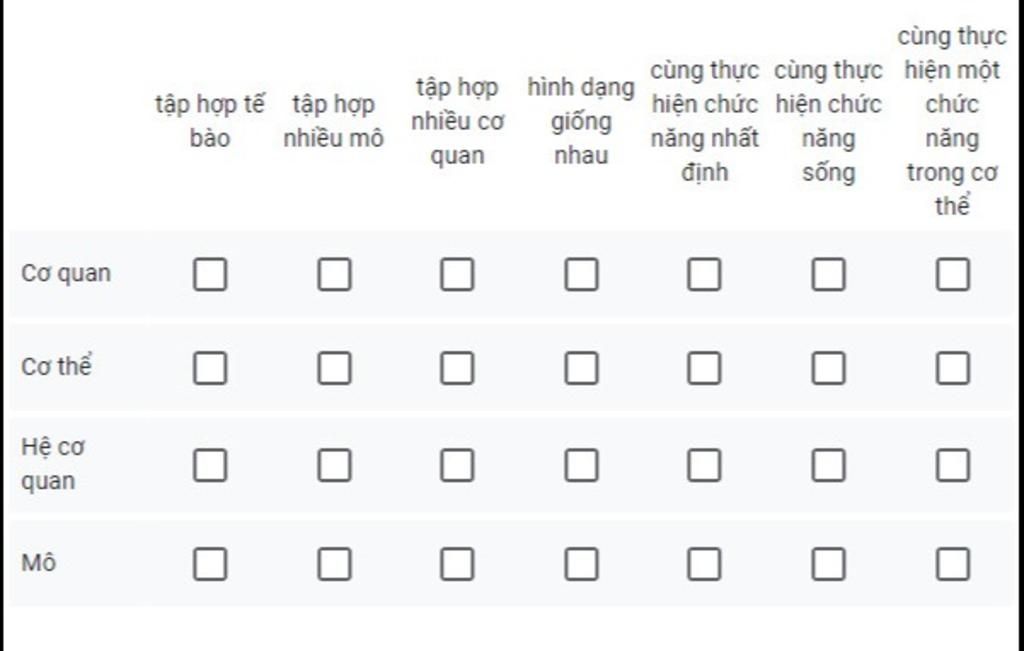
Task: Tick 'cùng thực hiện chức năng nhất định' for Cơ thể
Action: pos(704,369)
